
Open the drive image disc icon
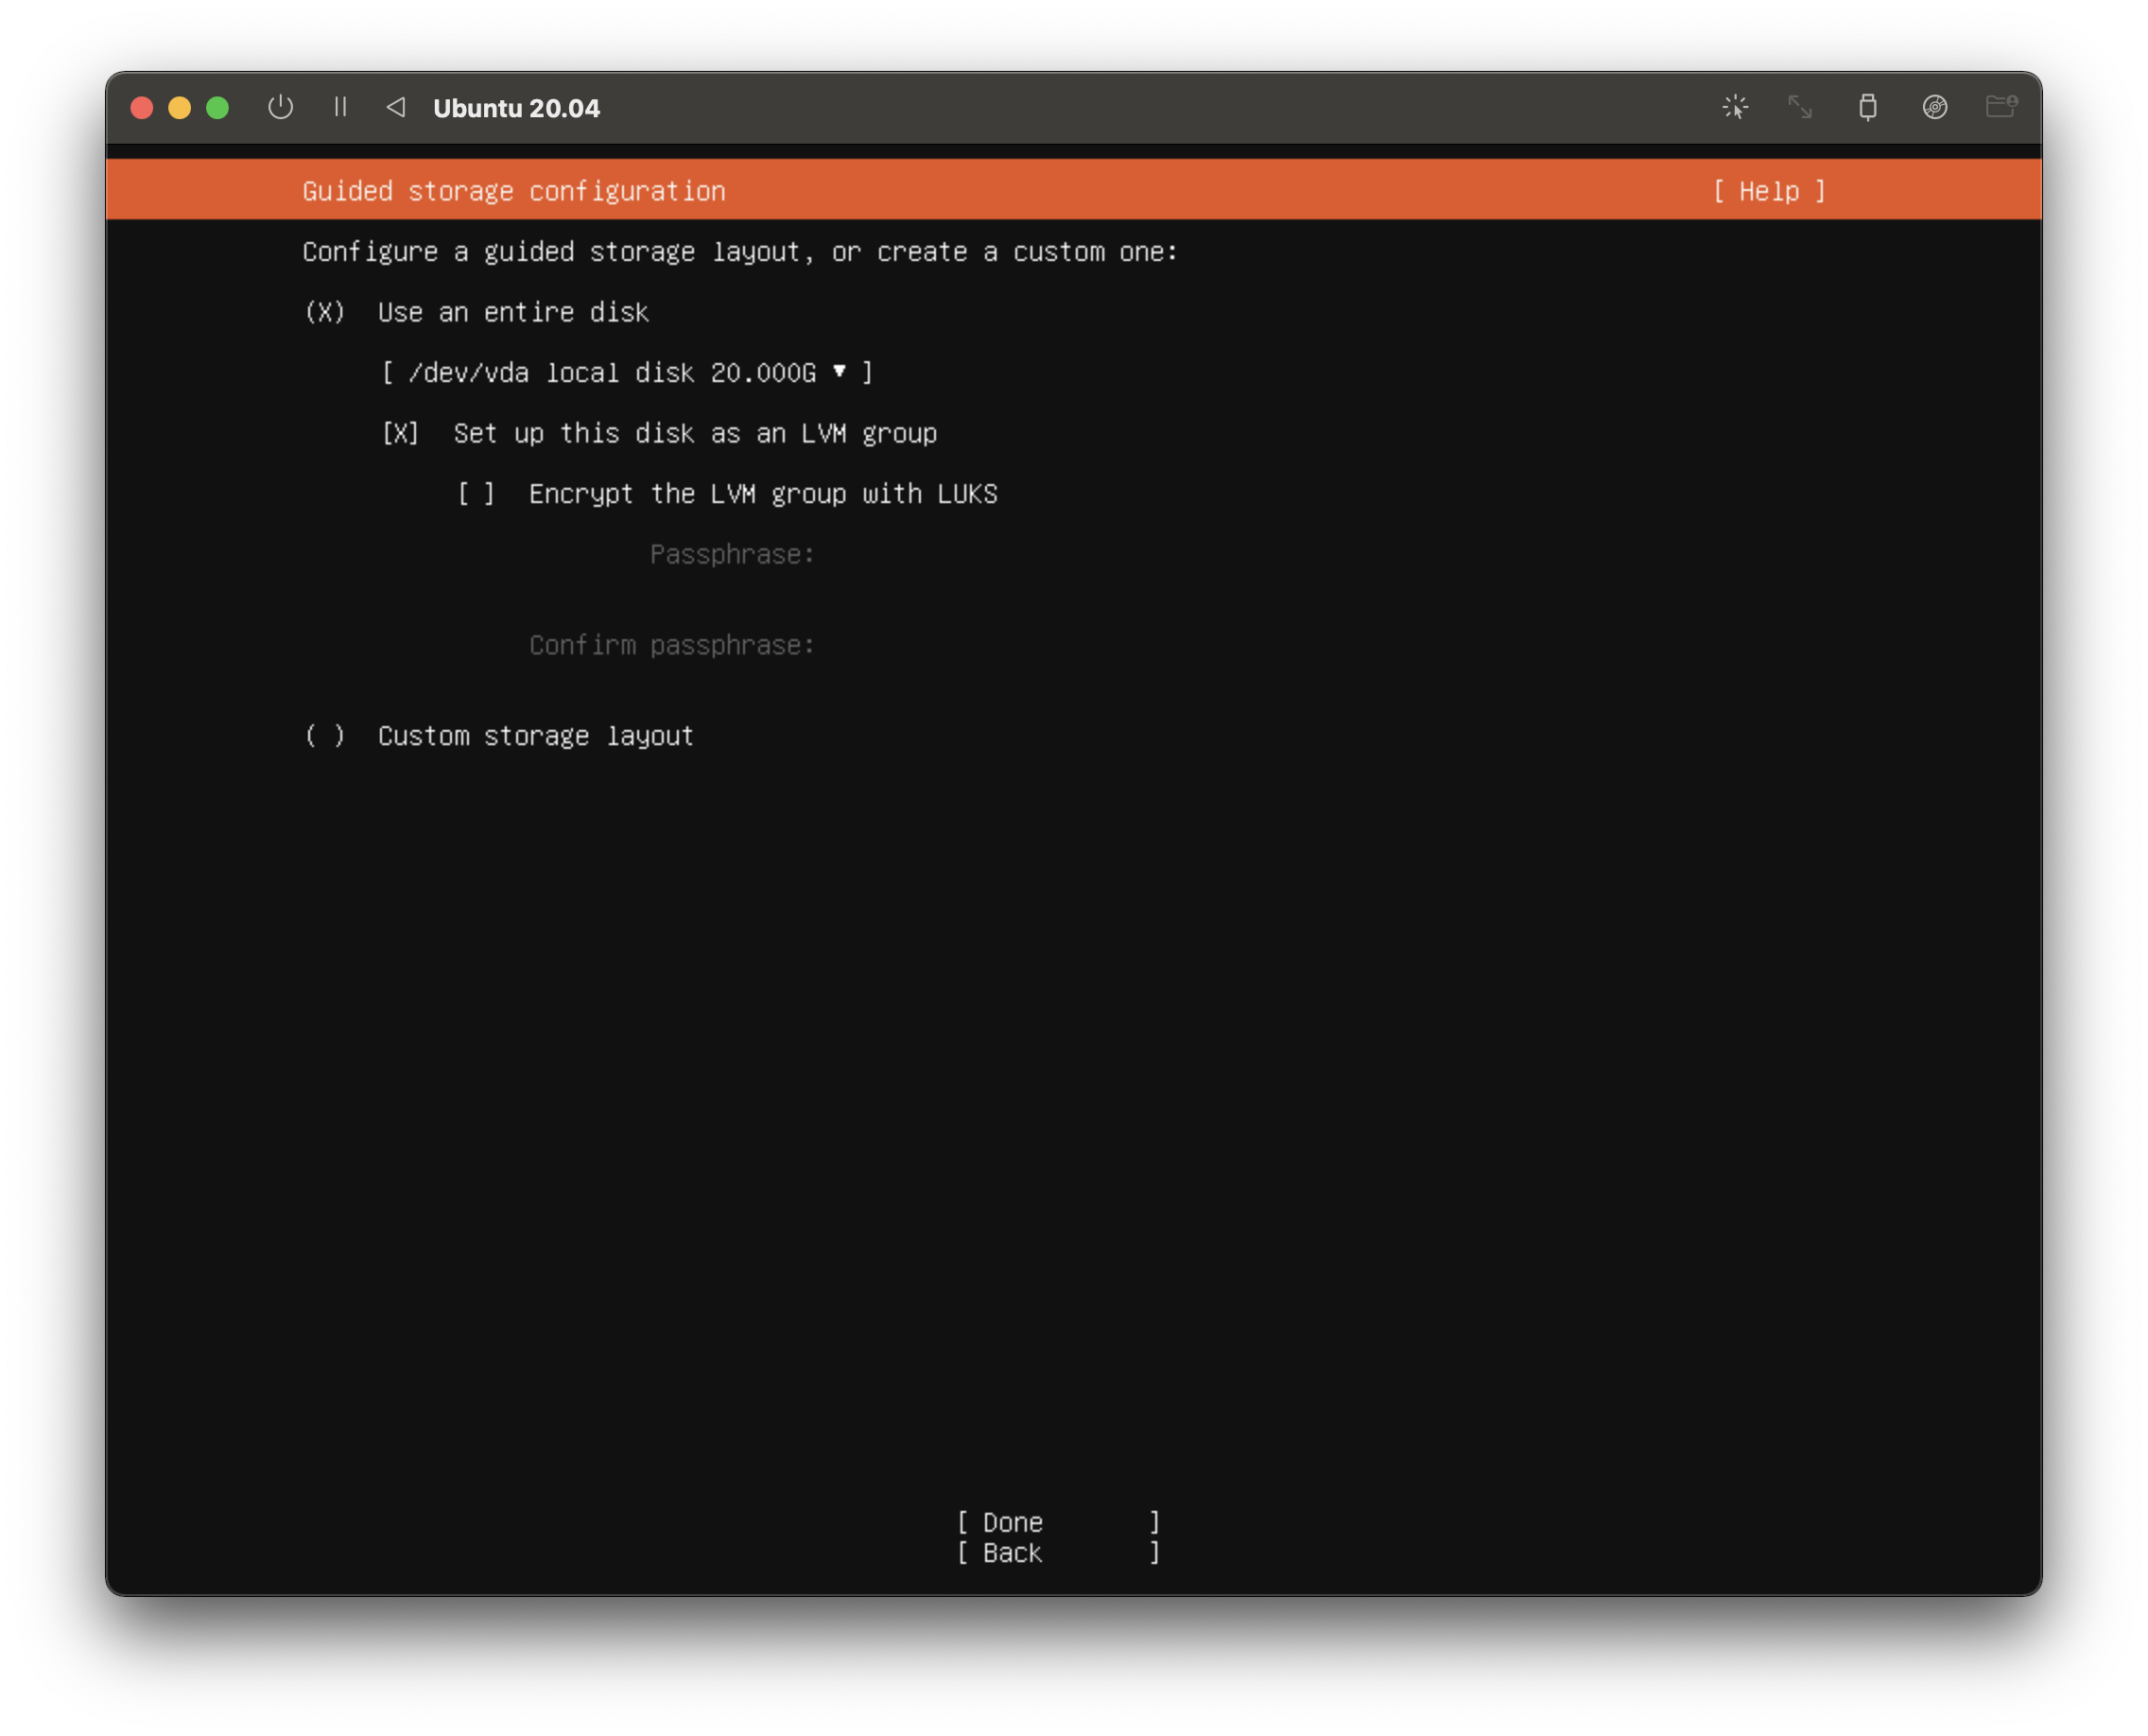pos(1934,107)
